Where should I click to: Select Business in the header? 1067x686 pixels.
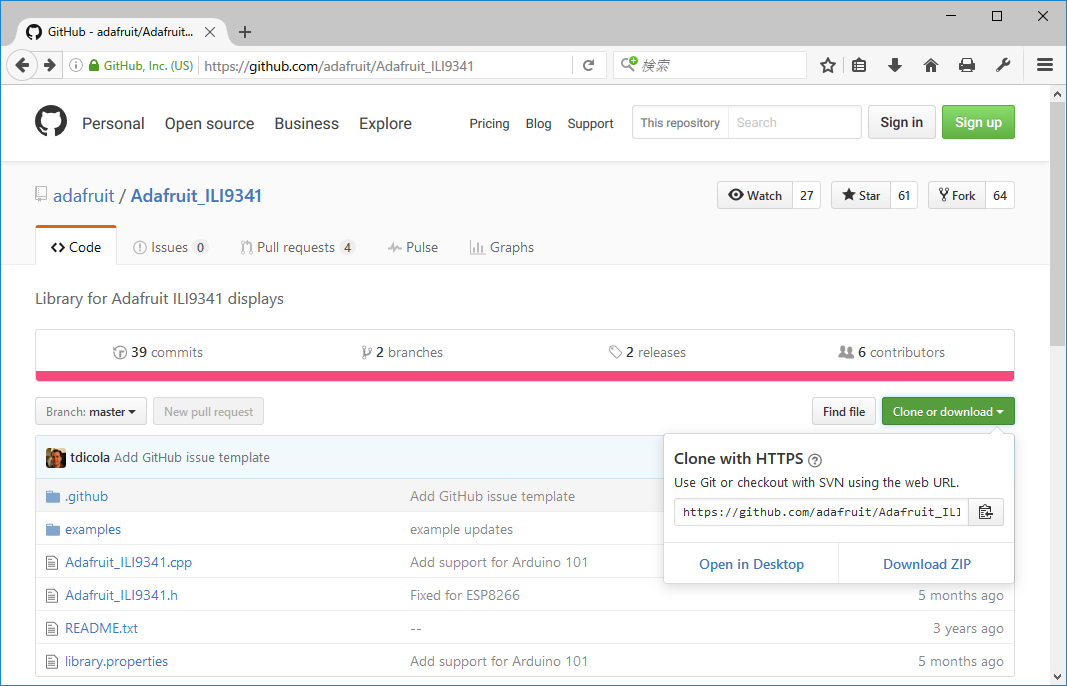(x=306, y=123)
